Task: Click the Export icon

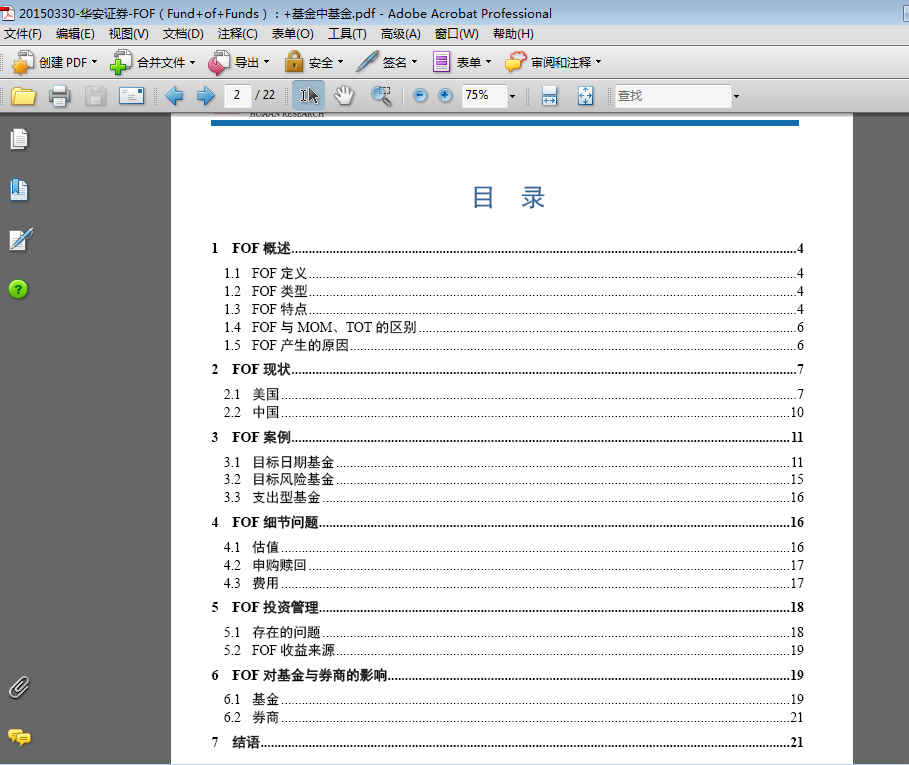Action: (x=219, y=63)
